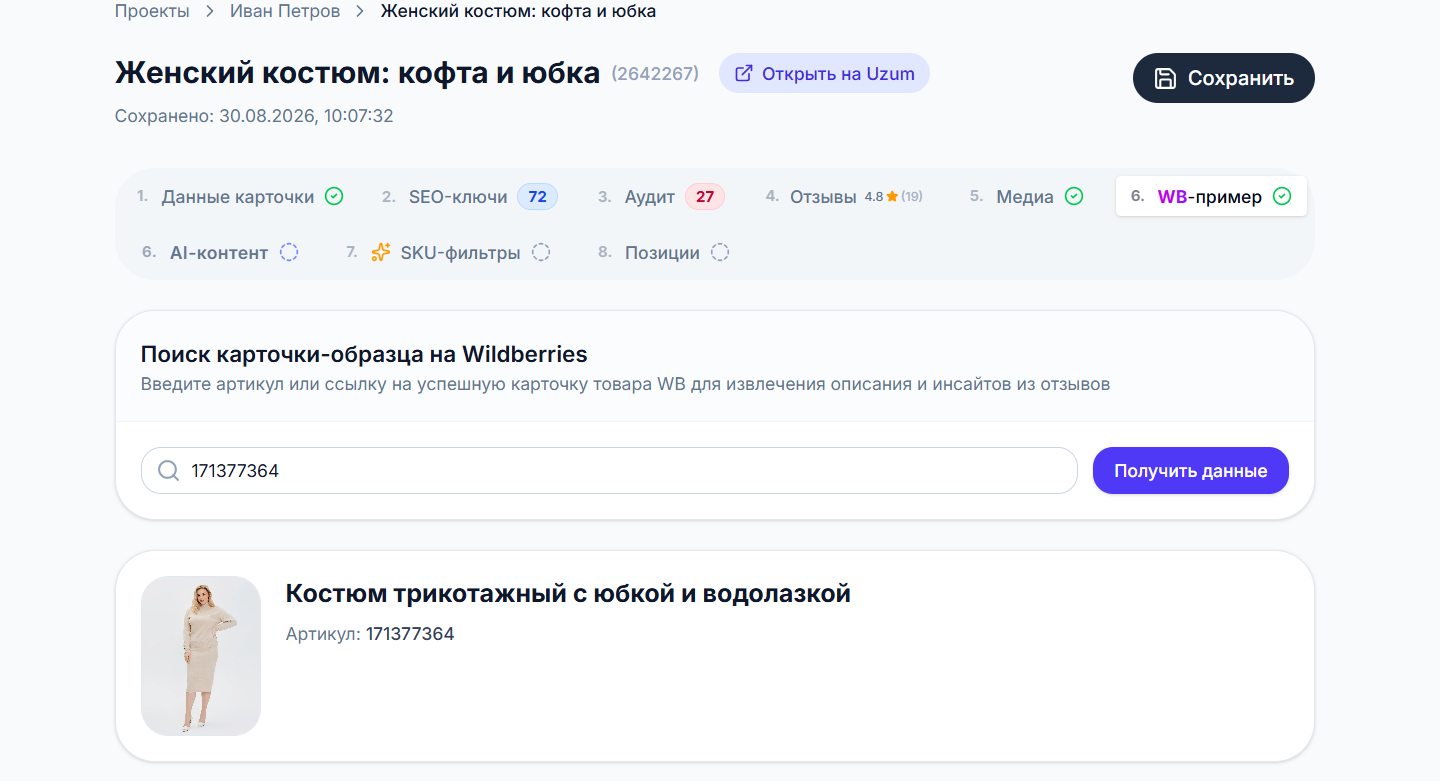The height and width of the screenshot is (781, 1440).
Task: Open the Иван Петров breadcrumb
Action: pyautogui.click(x=285, y=12)
